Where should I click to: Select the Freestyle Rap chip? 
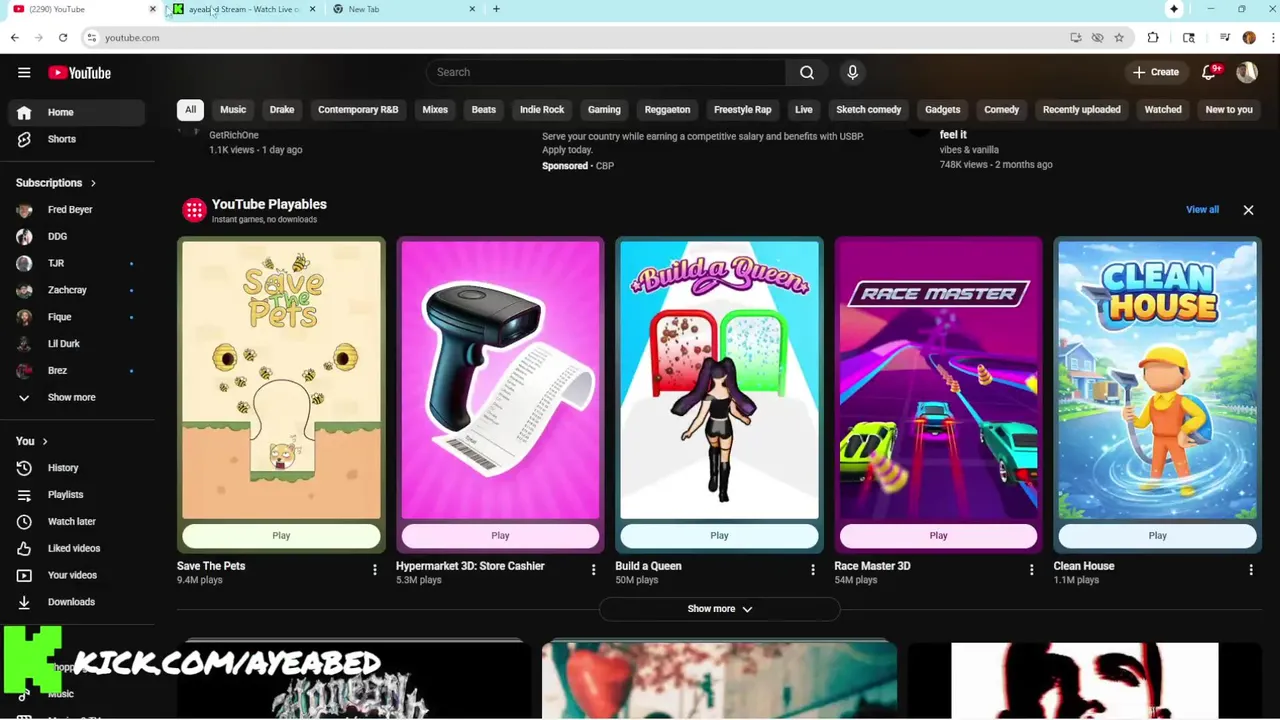pos(742,110)
